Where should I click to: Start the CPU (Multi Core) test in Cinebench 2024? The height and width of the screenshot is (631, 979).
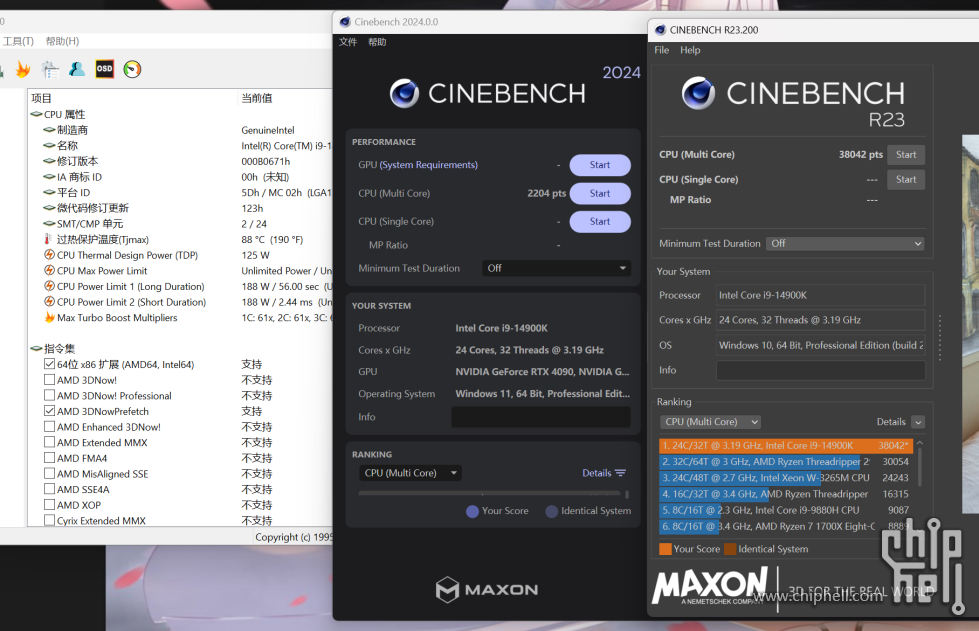point(600,193)
